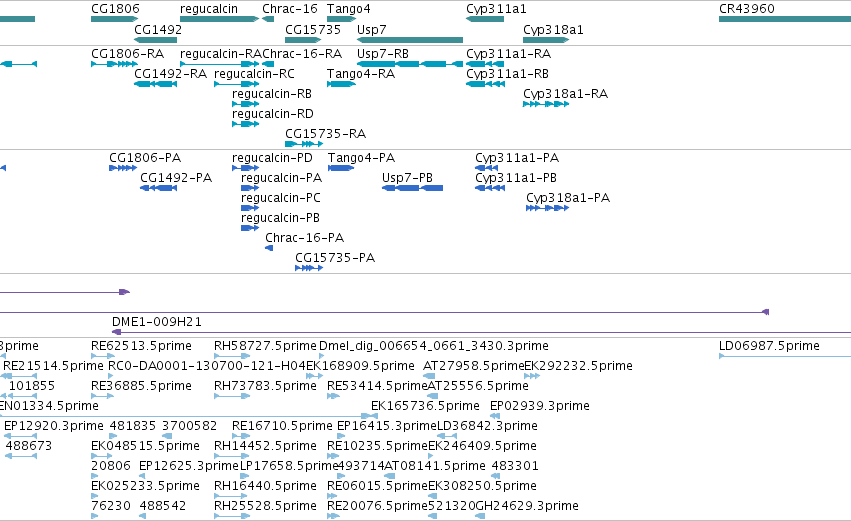This screenshot has height=521, width=851.
Task: Select EST AT27958.5prime
Action: (474, 366)
